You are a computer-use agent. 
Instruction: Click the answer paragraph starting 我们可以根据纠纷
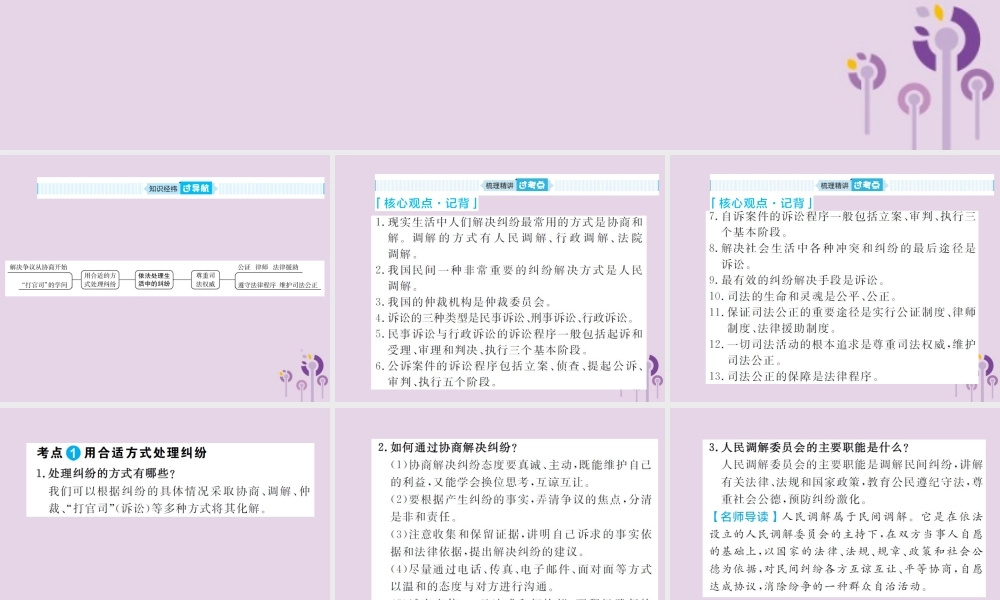pos(179,500)
